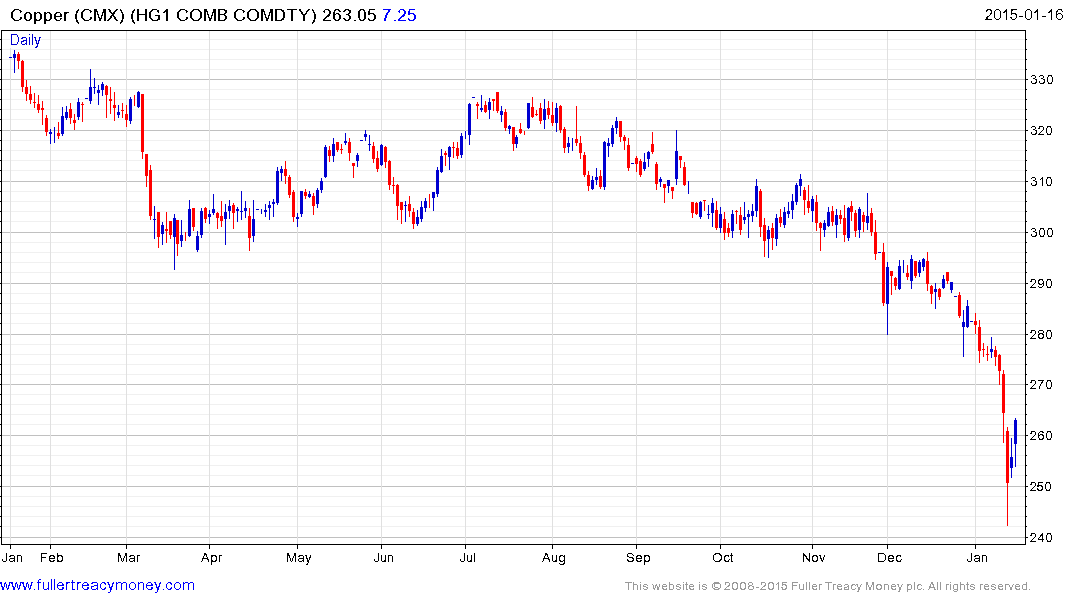
Task: Click the chart title 'Copper (CMX) (HG1 COMB COMDTY)'
Action: tap(163, 15)
